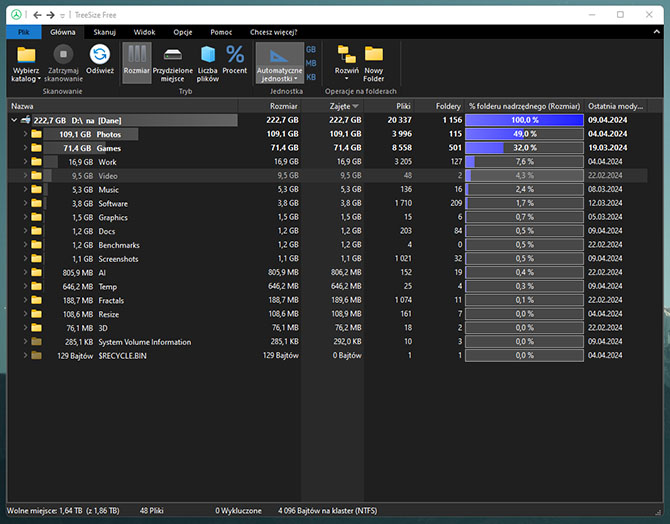Collapse the ribbon with the up chevron
The image size is (670, 524).
click(657, 32)
